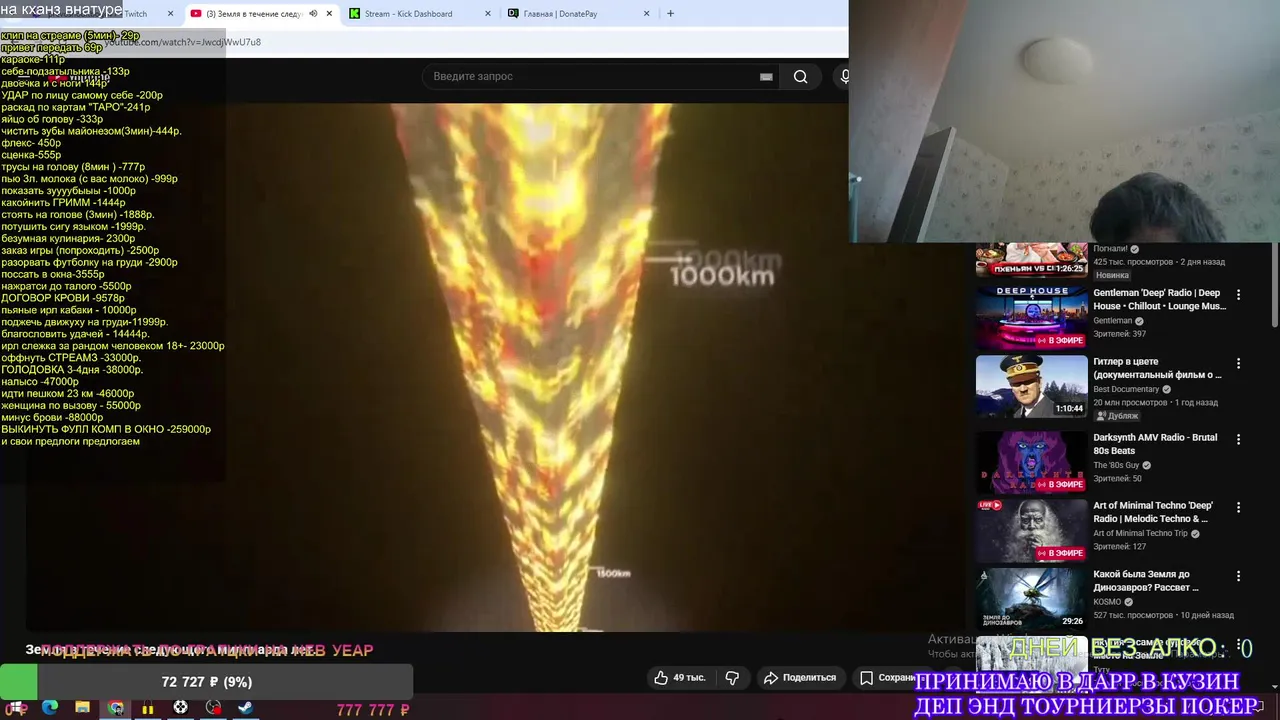The height and width of the screenshot is (720, 1280).
Task: Mute the YouTube tab via speaker icon
Action: point(313,14)
